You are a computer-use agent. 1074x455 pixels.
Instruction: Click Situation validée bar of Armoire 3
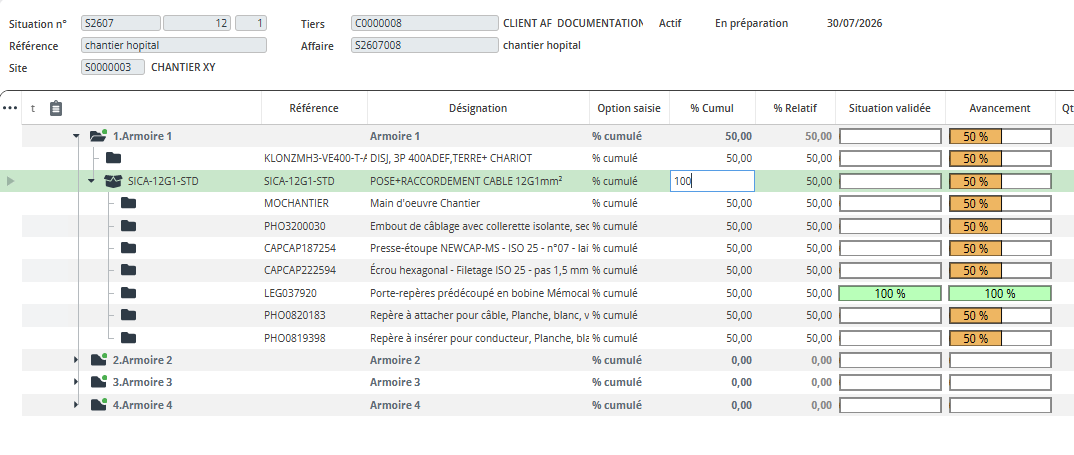point(890,382)
